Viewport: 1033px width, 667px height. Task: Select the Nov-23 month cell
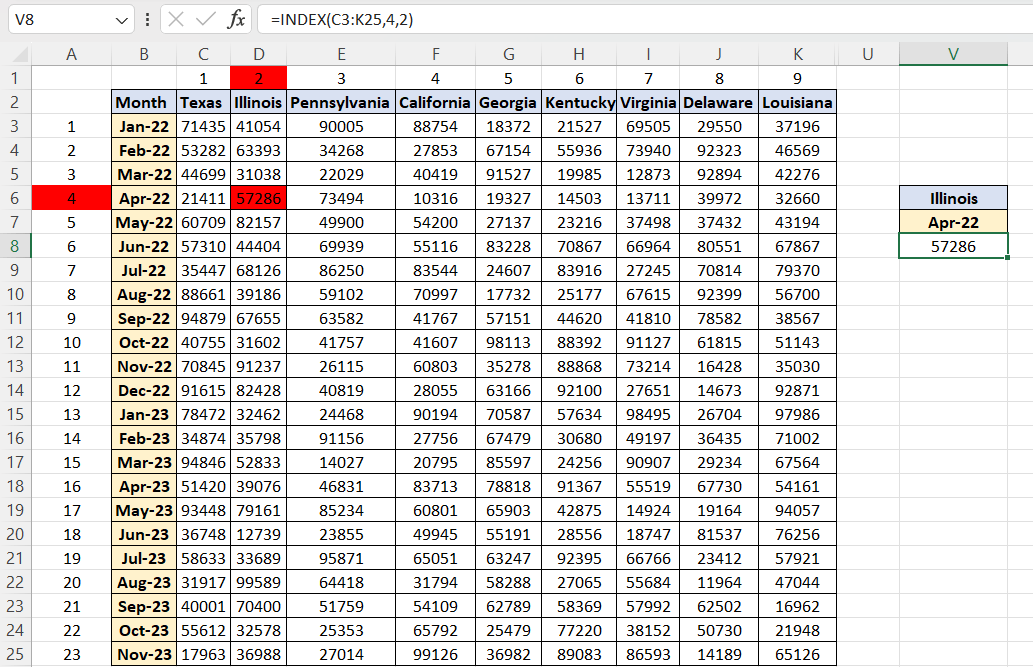pos(144,654)
